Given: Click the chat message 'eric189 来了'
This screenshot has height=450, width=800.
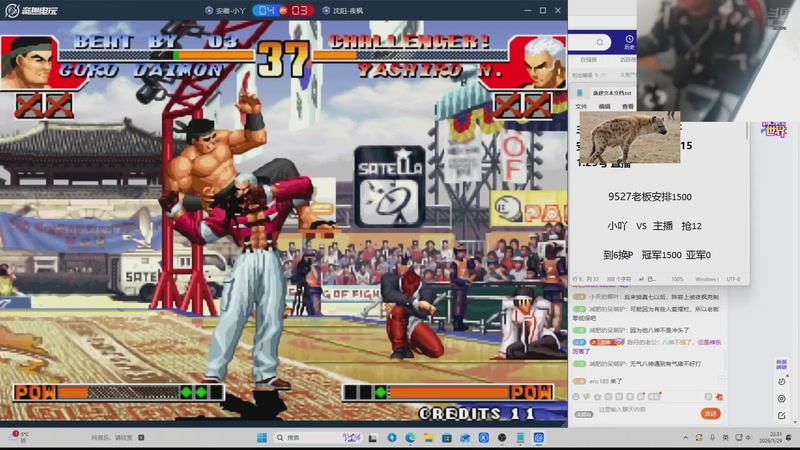Looking at the screenshot, I should click(605, 381).
